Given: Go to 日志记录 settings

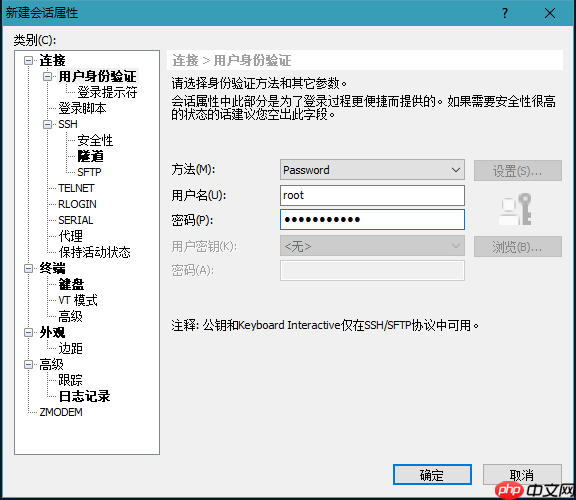Looking at the screenshot, I should 84,396.
